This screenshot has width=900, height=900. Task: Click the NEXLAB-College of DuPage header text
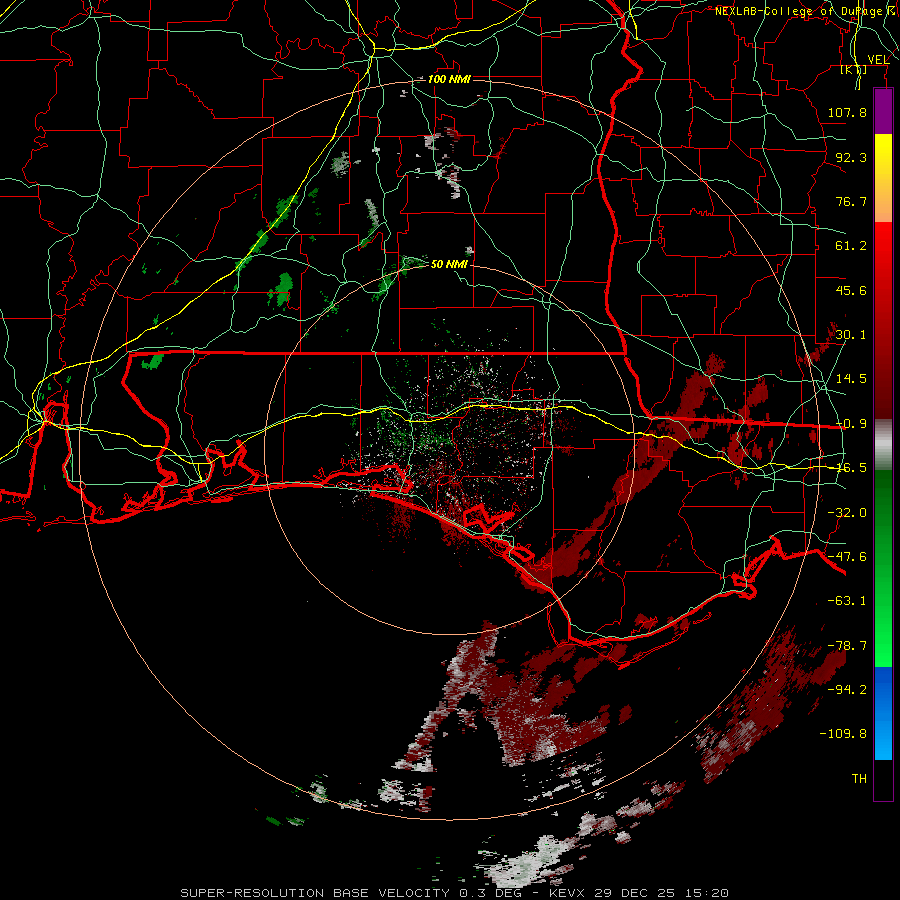click(x=802, y=11)
